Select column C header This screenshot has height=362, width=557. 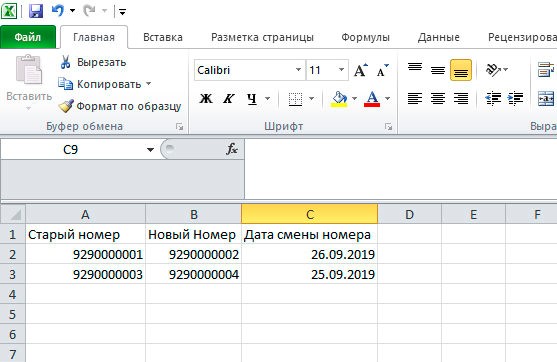(x=309, y=215)
